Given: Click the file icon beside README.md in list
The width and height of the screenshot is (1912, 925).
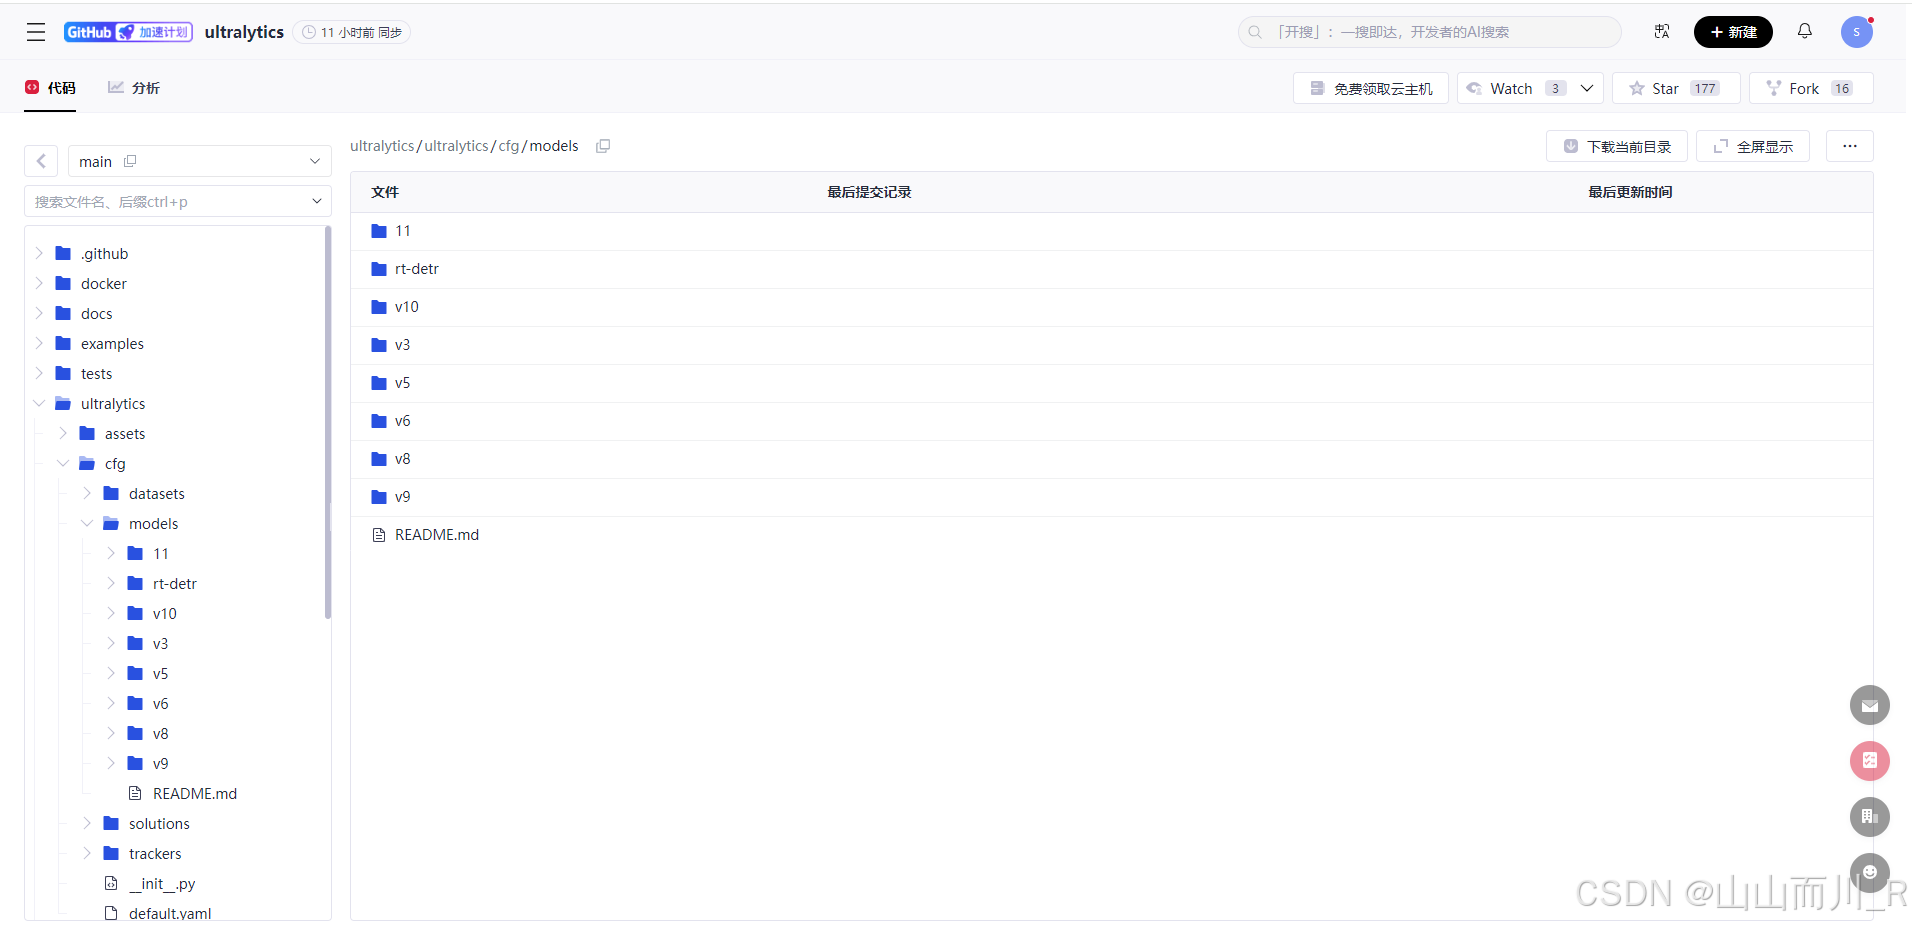Looking at the screenshot, I should 379,535.
